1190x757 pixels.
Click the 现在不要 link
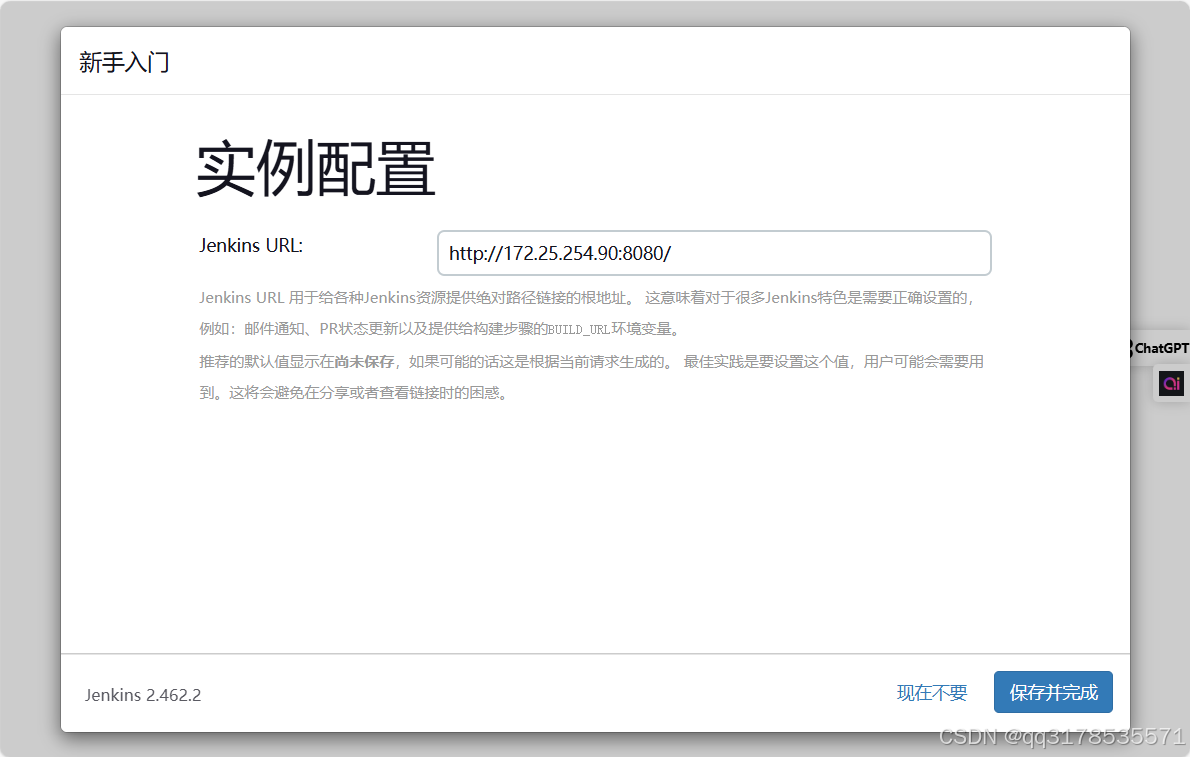click(x=932, y=692)
